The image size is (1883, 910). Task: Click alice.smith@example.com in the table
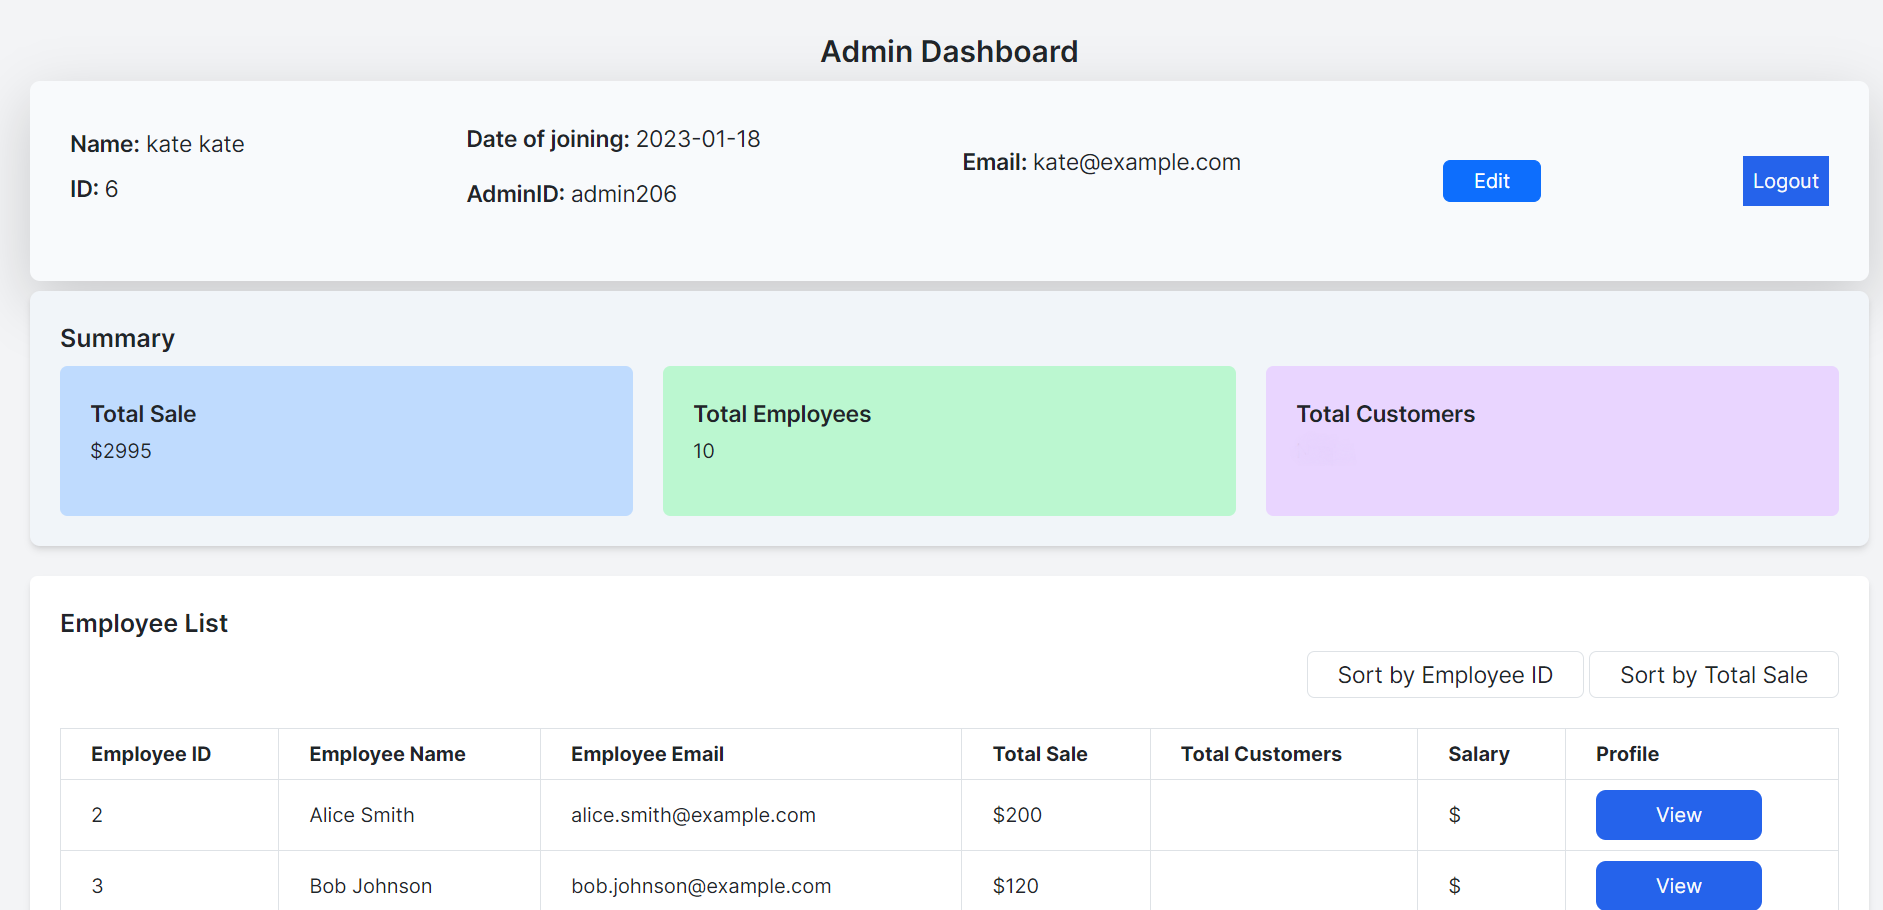coord(693,815)
